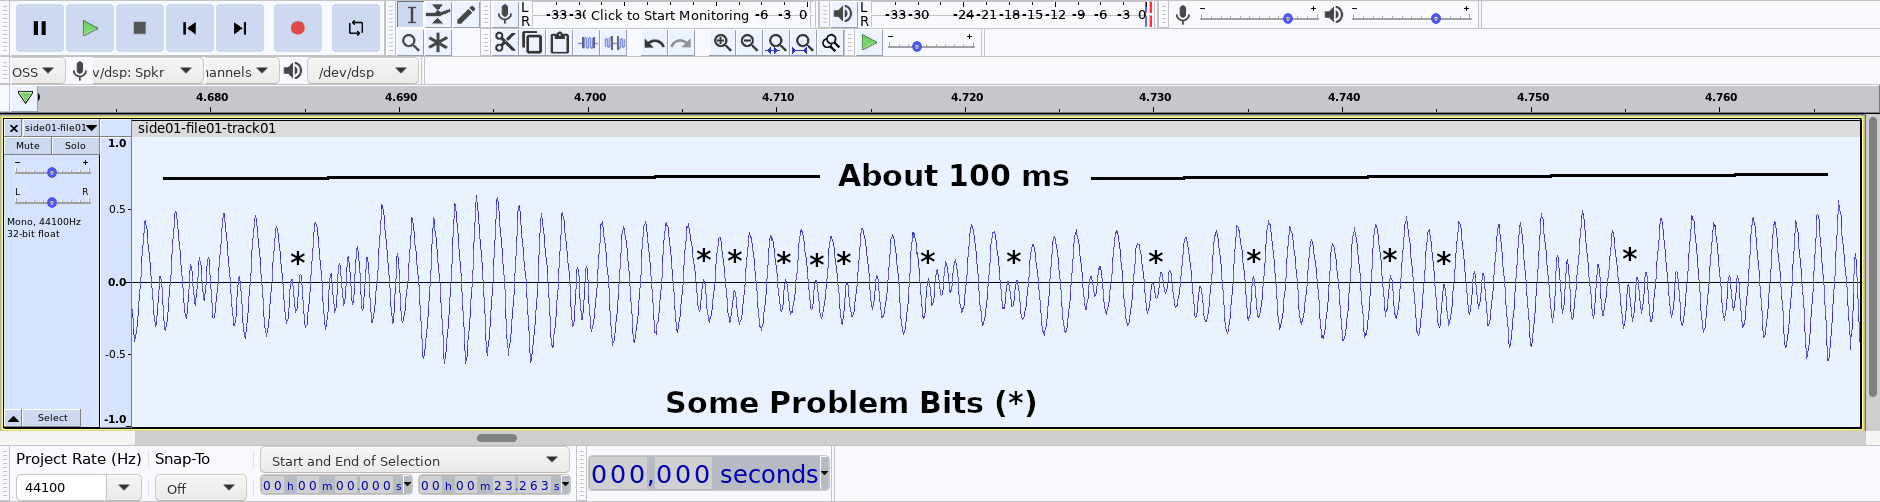
Task: Open the audio position seconds format arrow
Action: coord(825,473)
